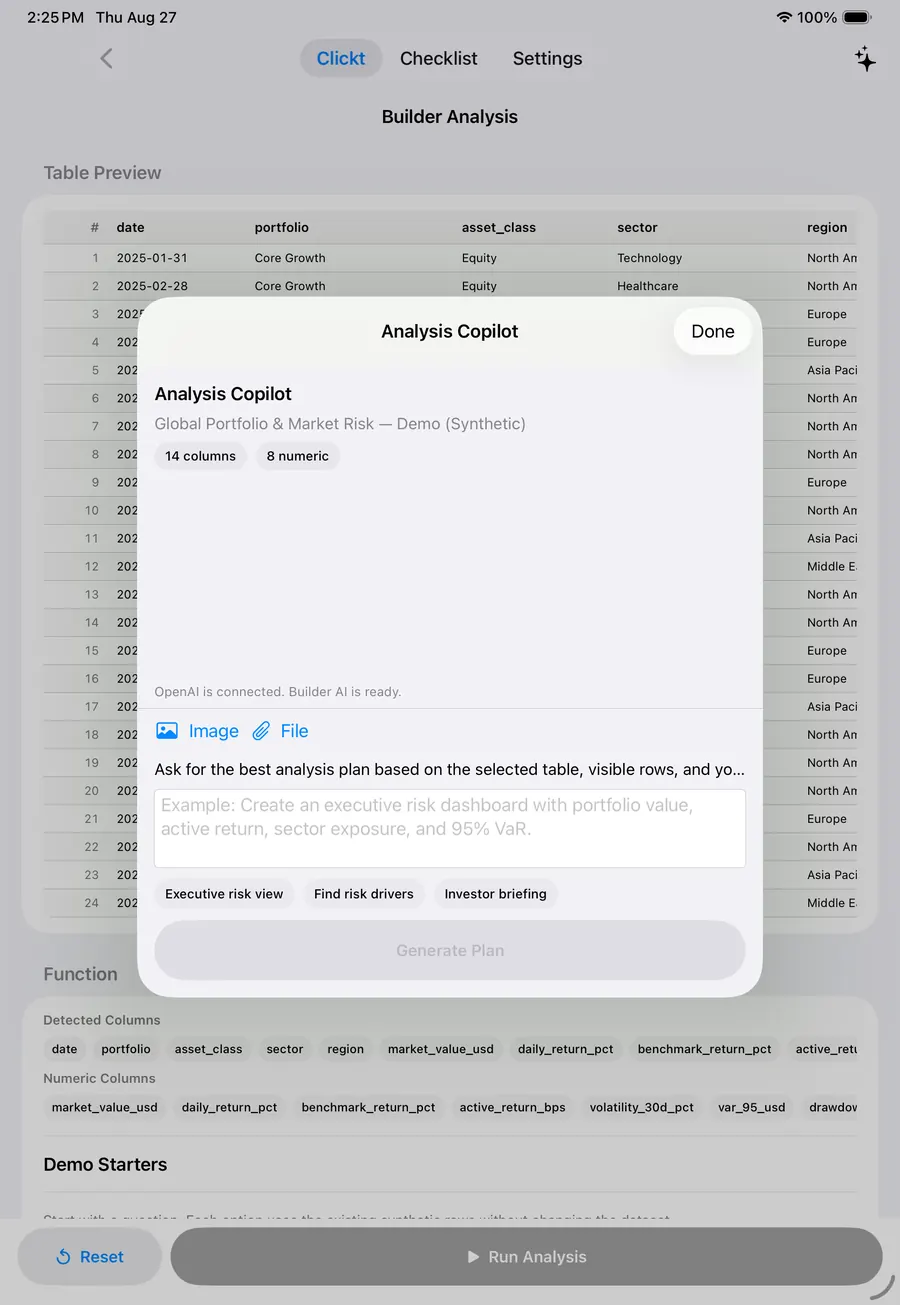The height and width of the screenshot is (1305, 900).
Task: Tap the back chevron arrow
Action: 107,58
